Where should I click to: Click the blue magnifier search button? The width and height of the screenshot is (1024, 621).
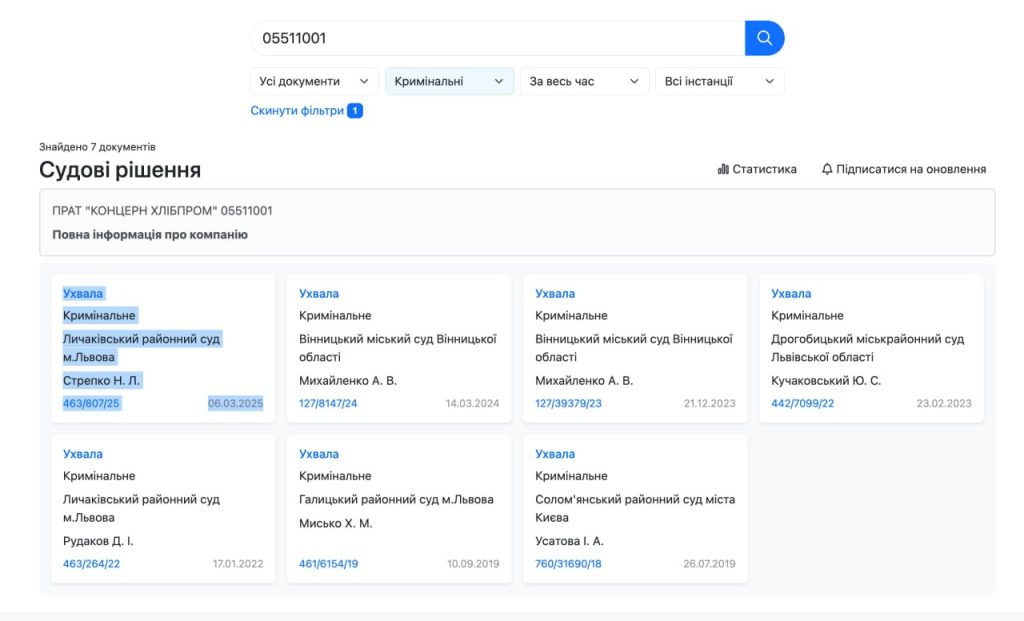(764, 38)
